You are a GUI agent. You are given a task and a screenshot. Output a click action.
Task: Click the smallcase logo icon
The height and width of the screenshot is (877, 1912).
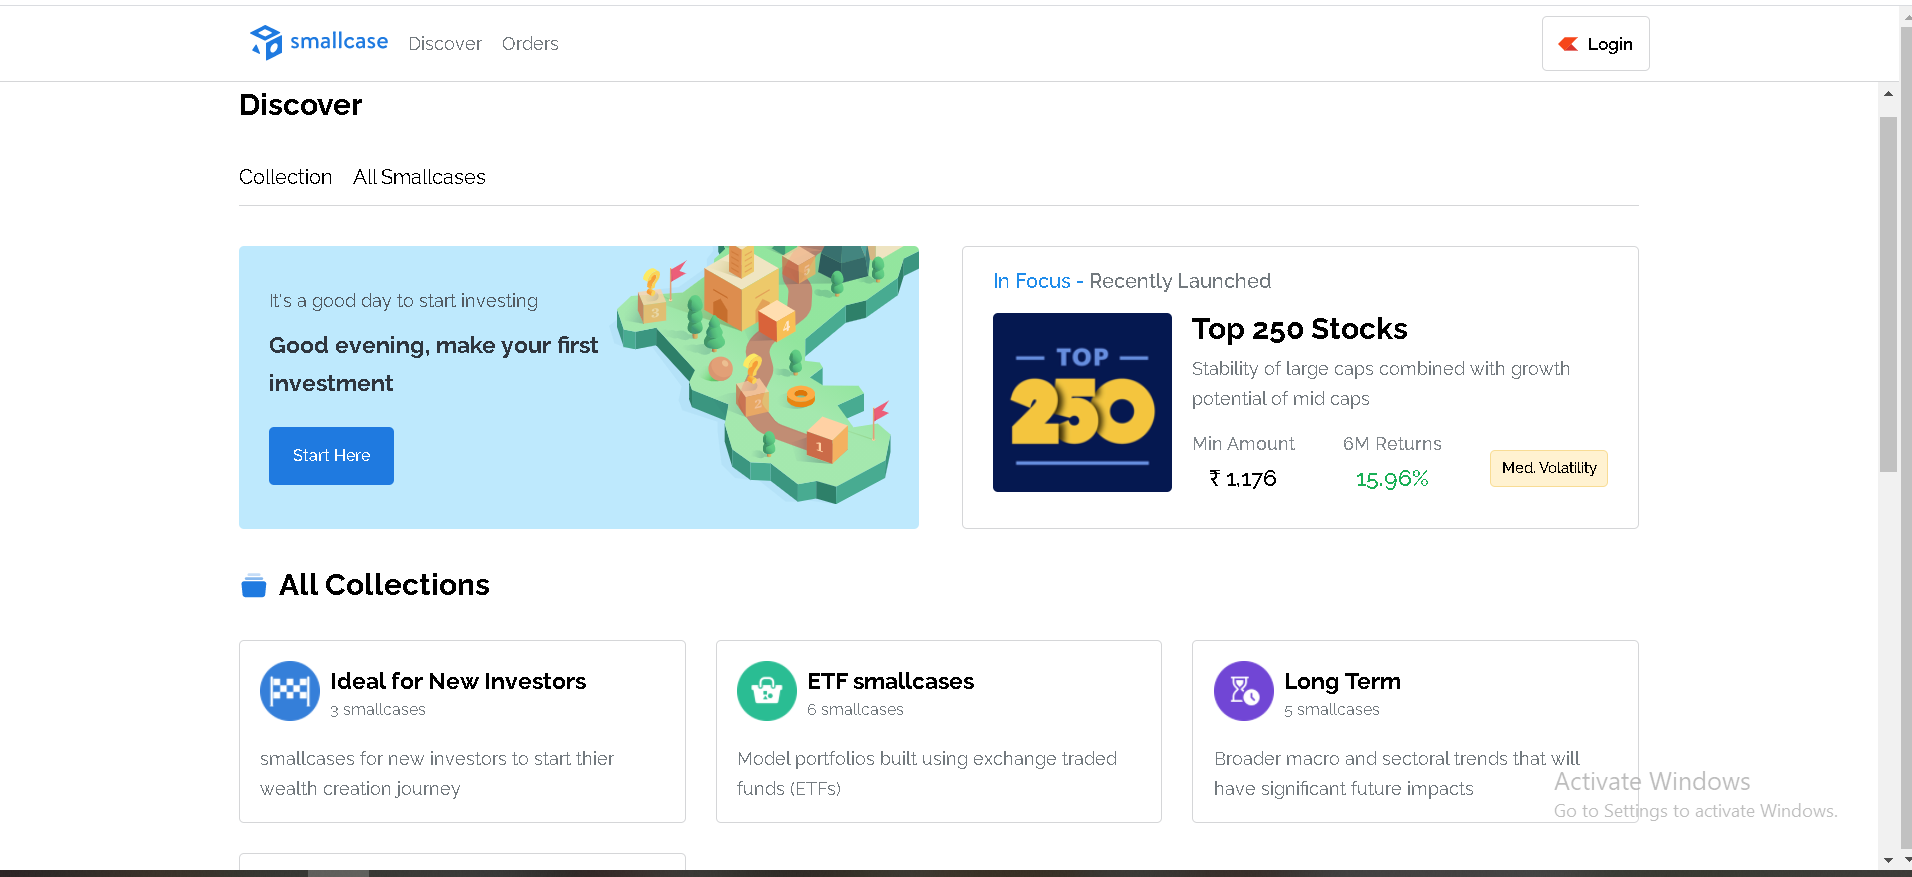(x=264, y=42)
